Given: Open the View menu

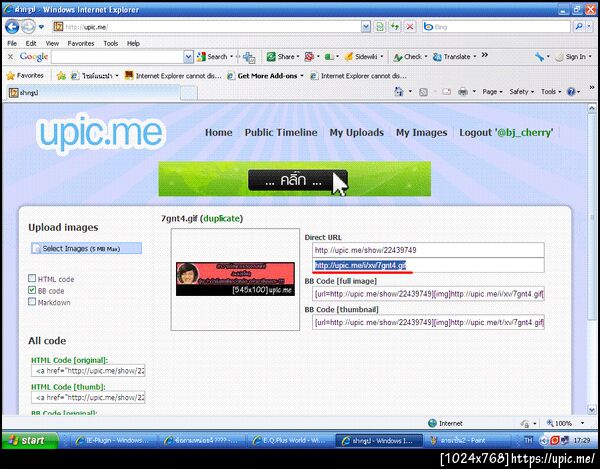Looking at the screenshot, I should coord(52,43).
